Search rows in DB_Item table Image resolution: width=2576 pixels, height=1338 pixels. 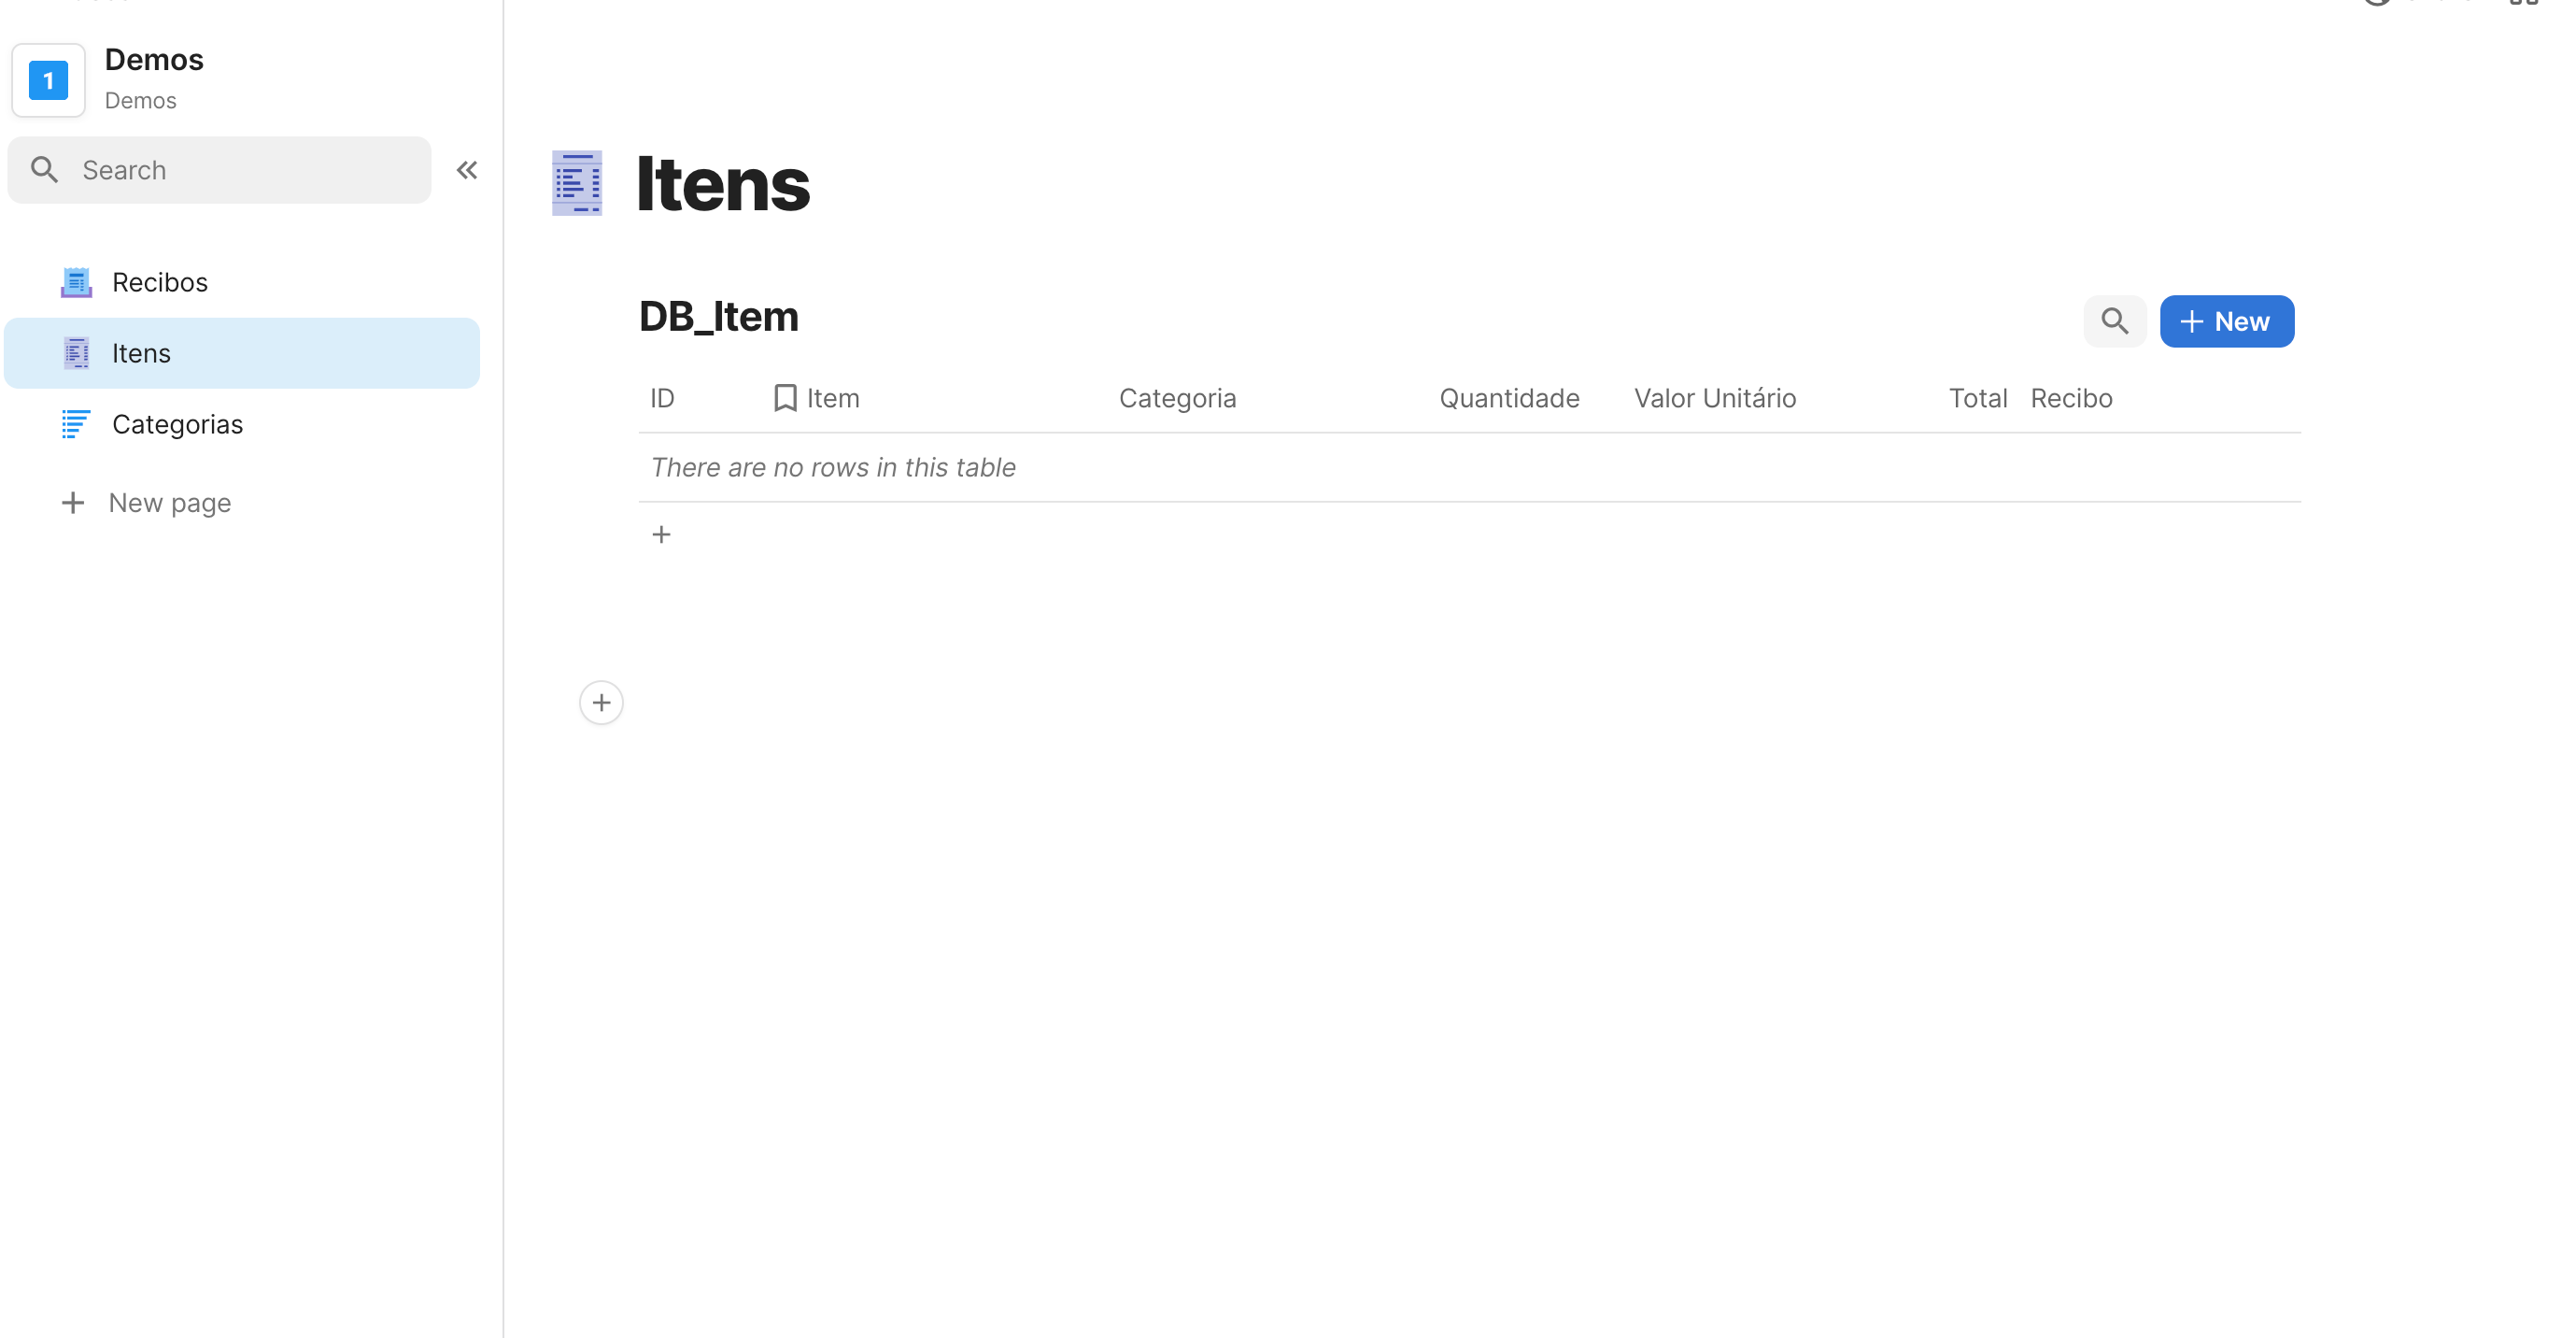tap(2114, 321)
